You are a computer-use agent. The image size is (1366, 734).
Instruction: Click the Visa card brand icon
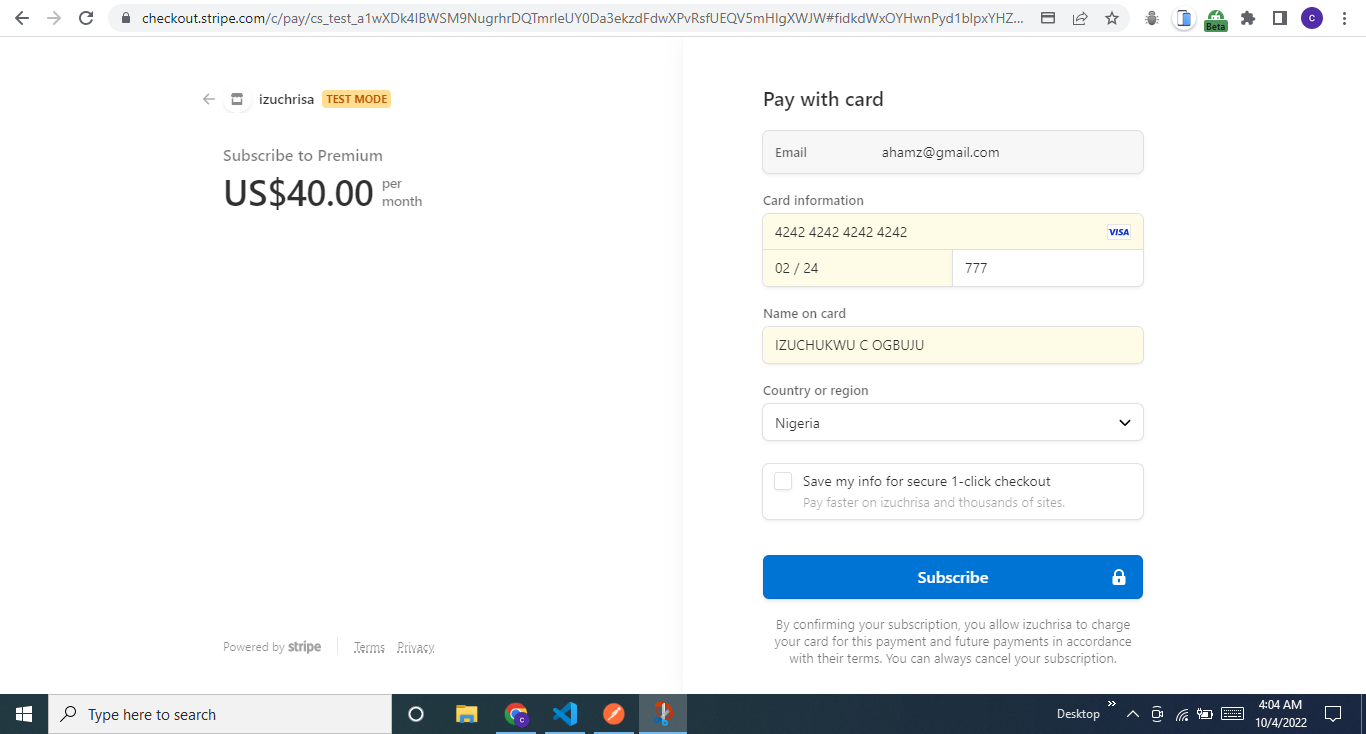(1118, 231)
